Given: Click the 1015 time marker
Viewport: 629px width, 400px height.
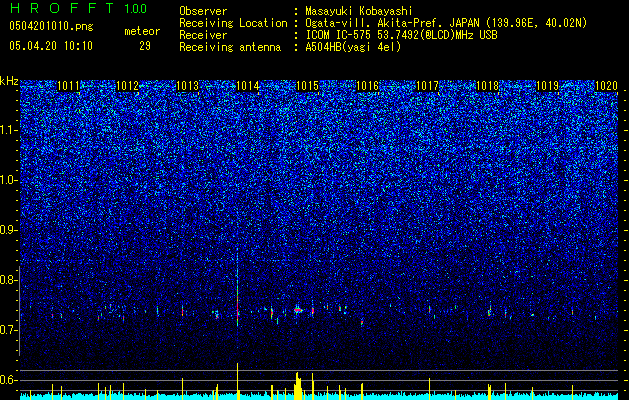Looking at the screenshot, I should (x=307, y=86).
